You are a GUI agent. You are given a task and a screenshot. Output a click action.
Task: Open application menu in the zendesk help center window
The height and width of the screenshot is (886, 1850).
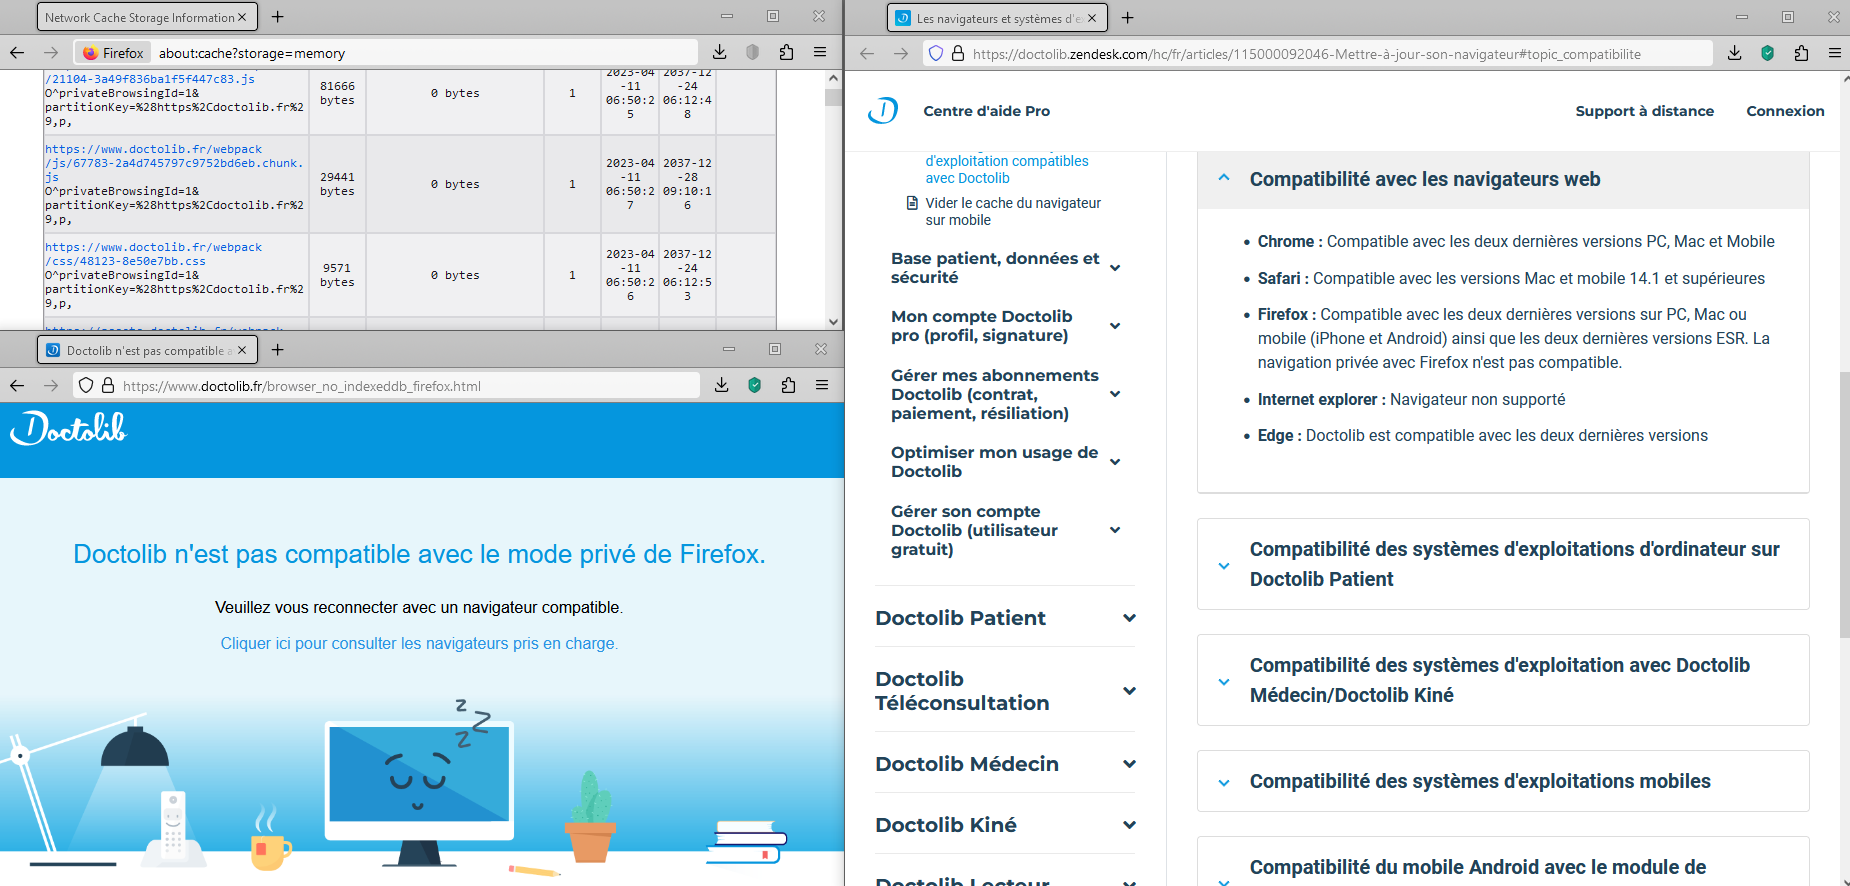point(1835,54)
